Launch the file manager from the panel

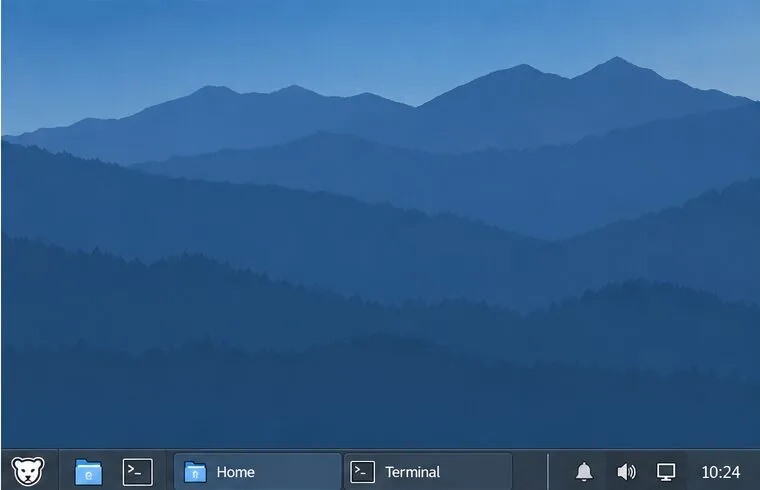88,472
